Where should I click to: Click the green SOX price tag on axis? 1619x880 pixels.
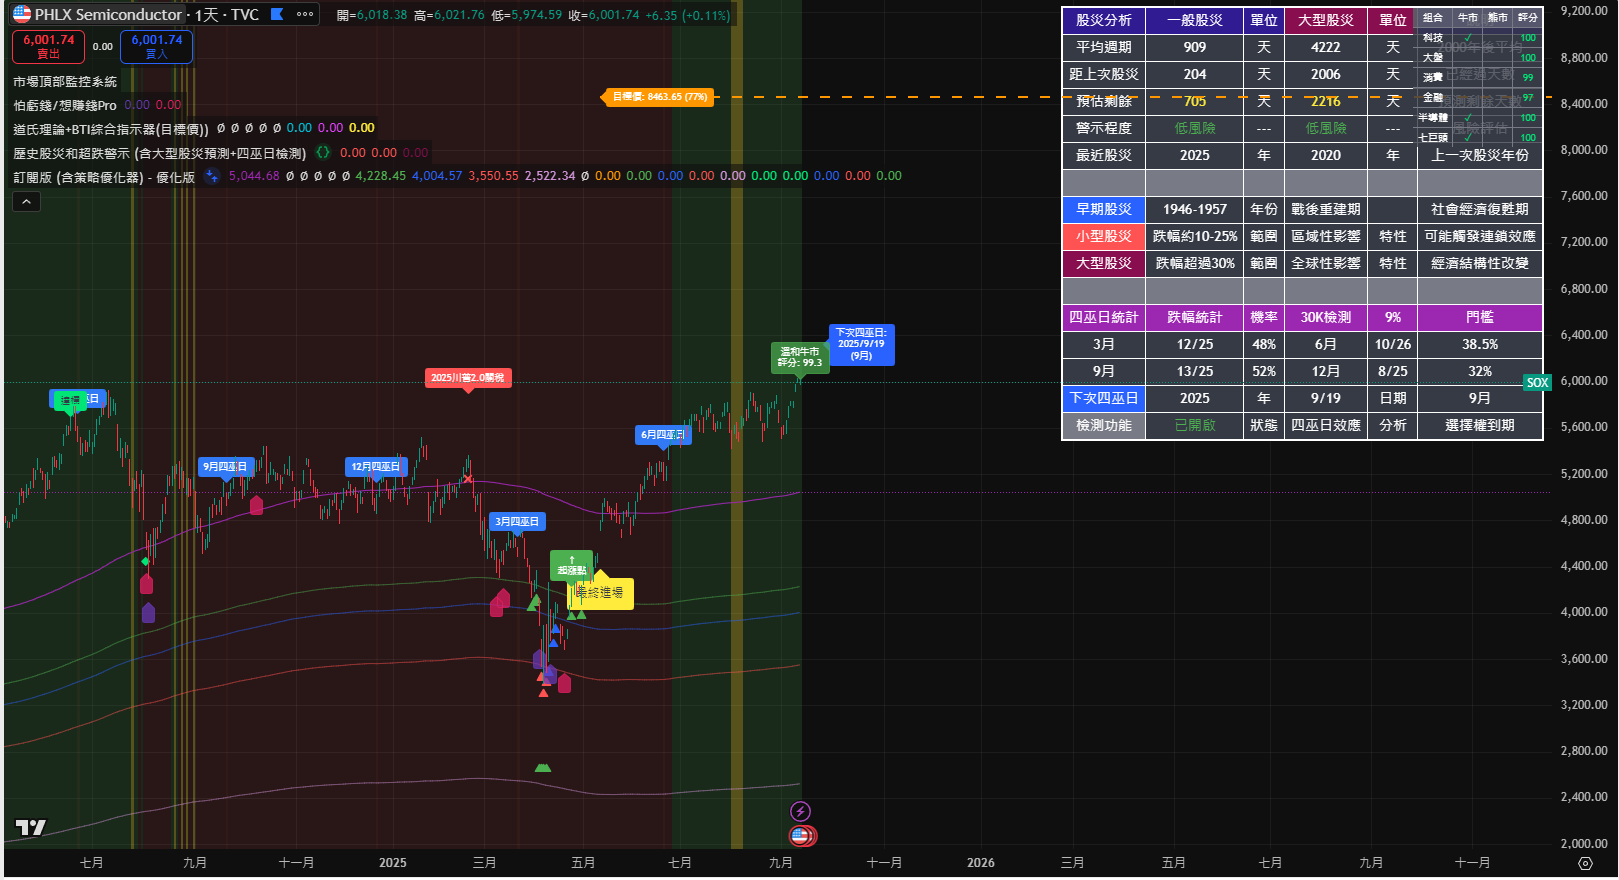(1537, 383)
